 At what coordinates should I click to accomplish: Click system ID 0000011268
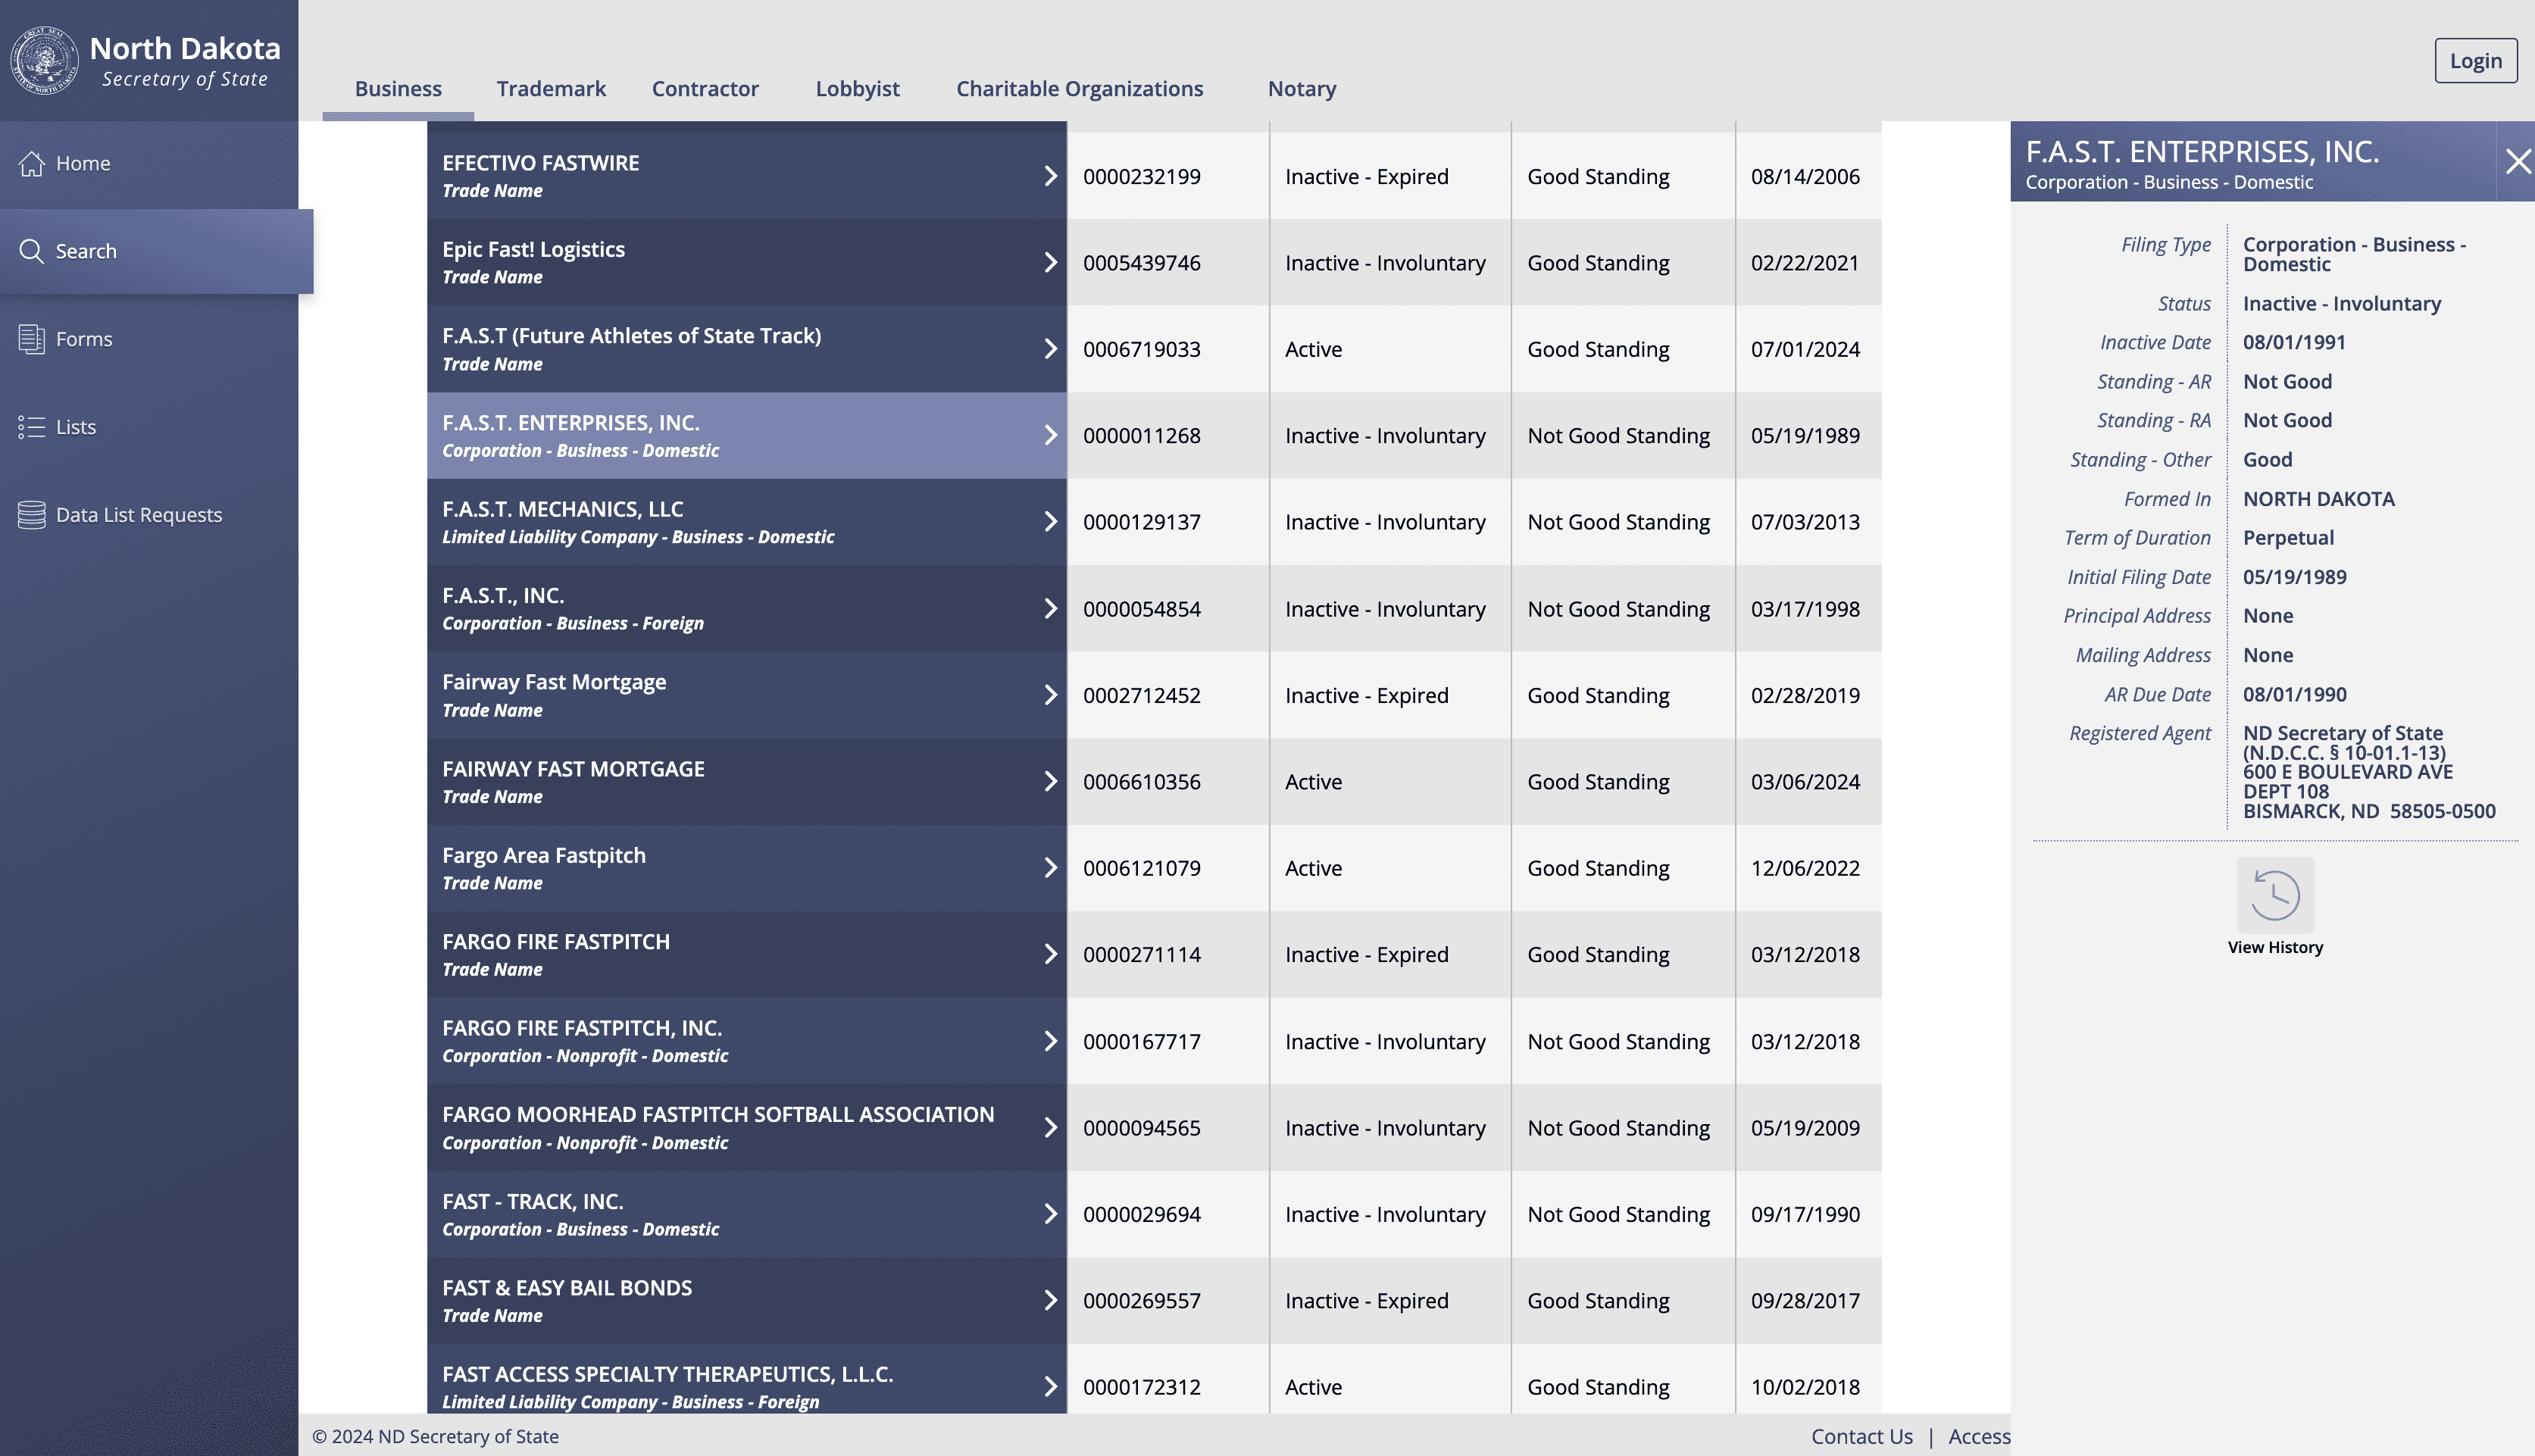(x=1142, y=435)
